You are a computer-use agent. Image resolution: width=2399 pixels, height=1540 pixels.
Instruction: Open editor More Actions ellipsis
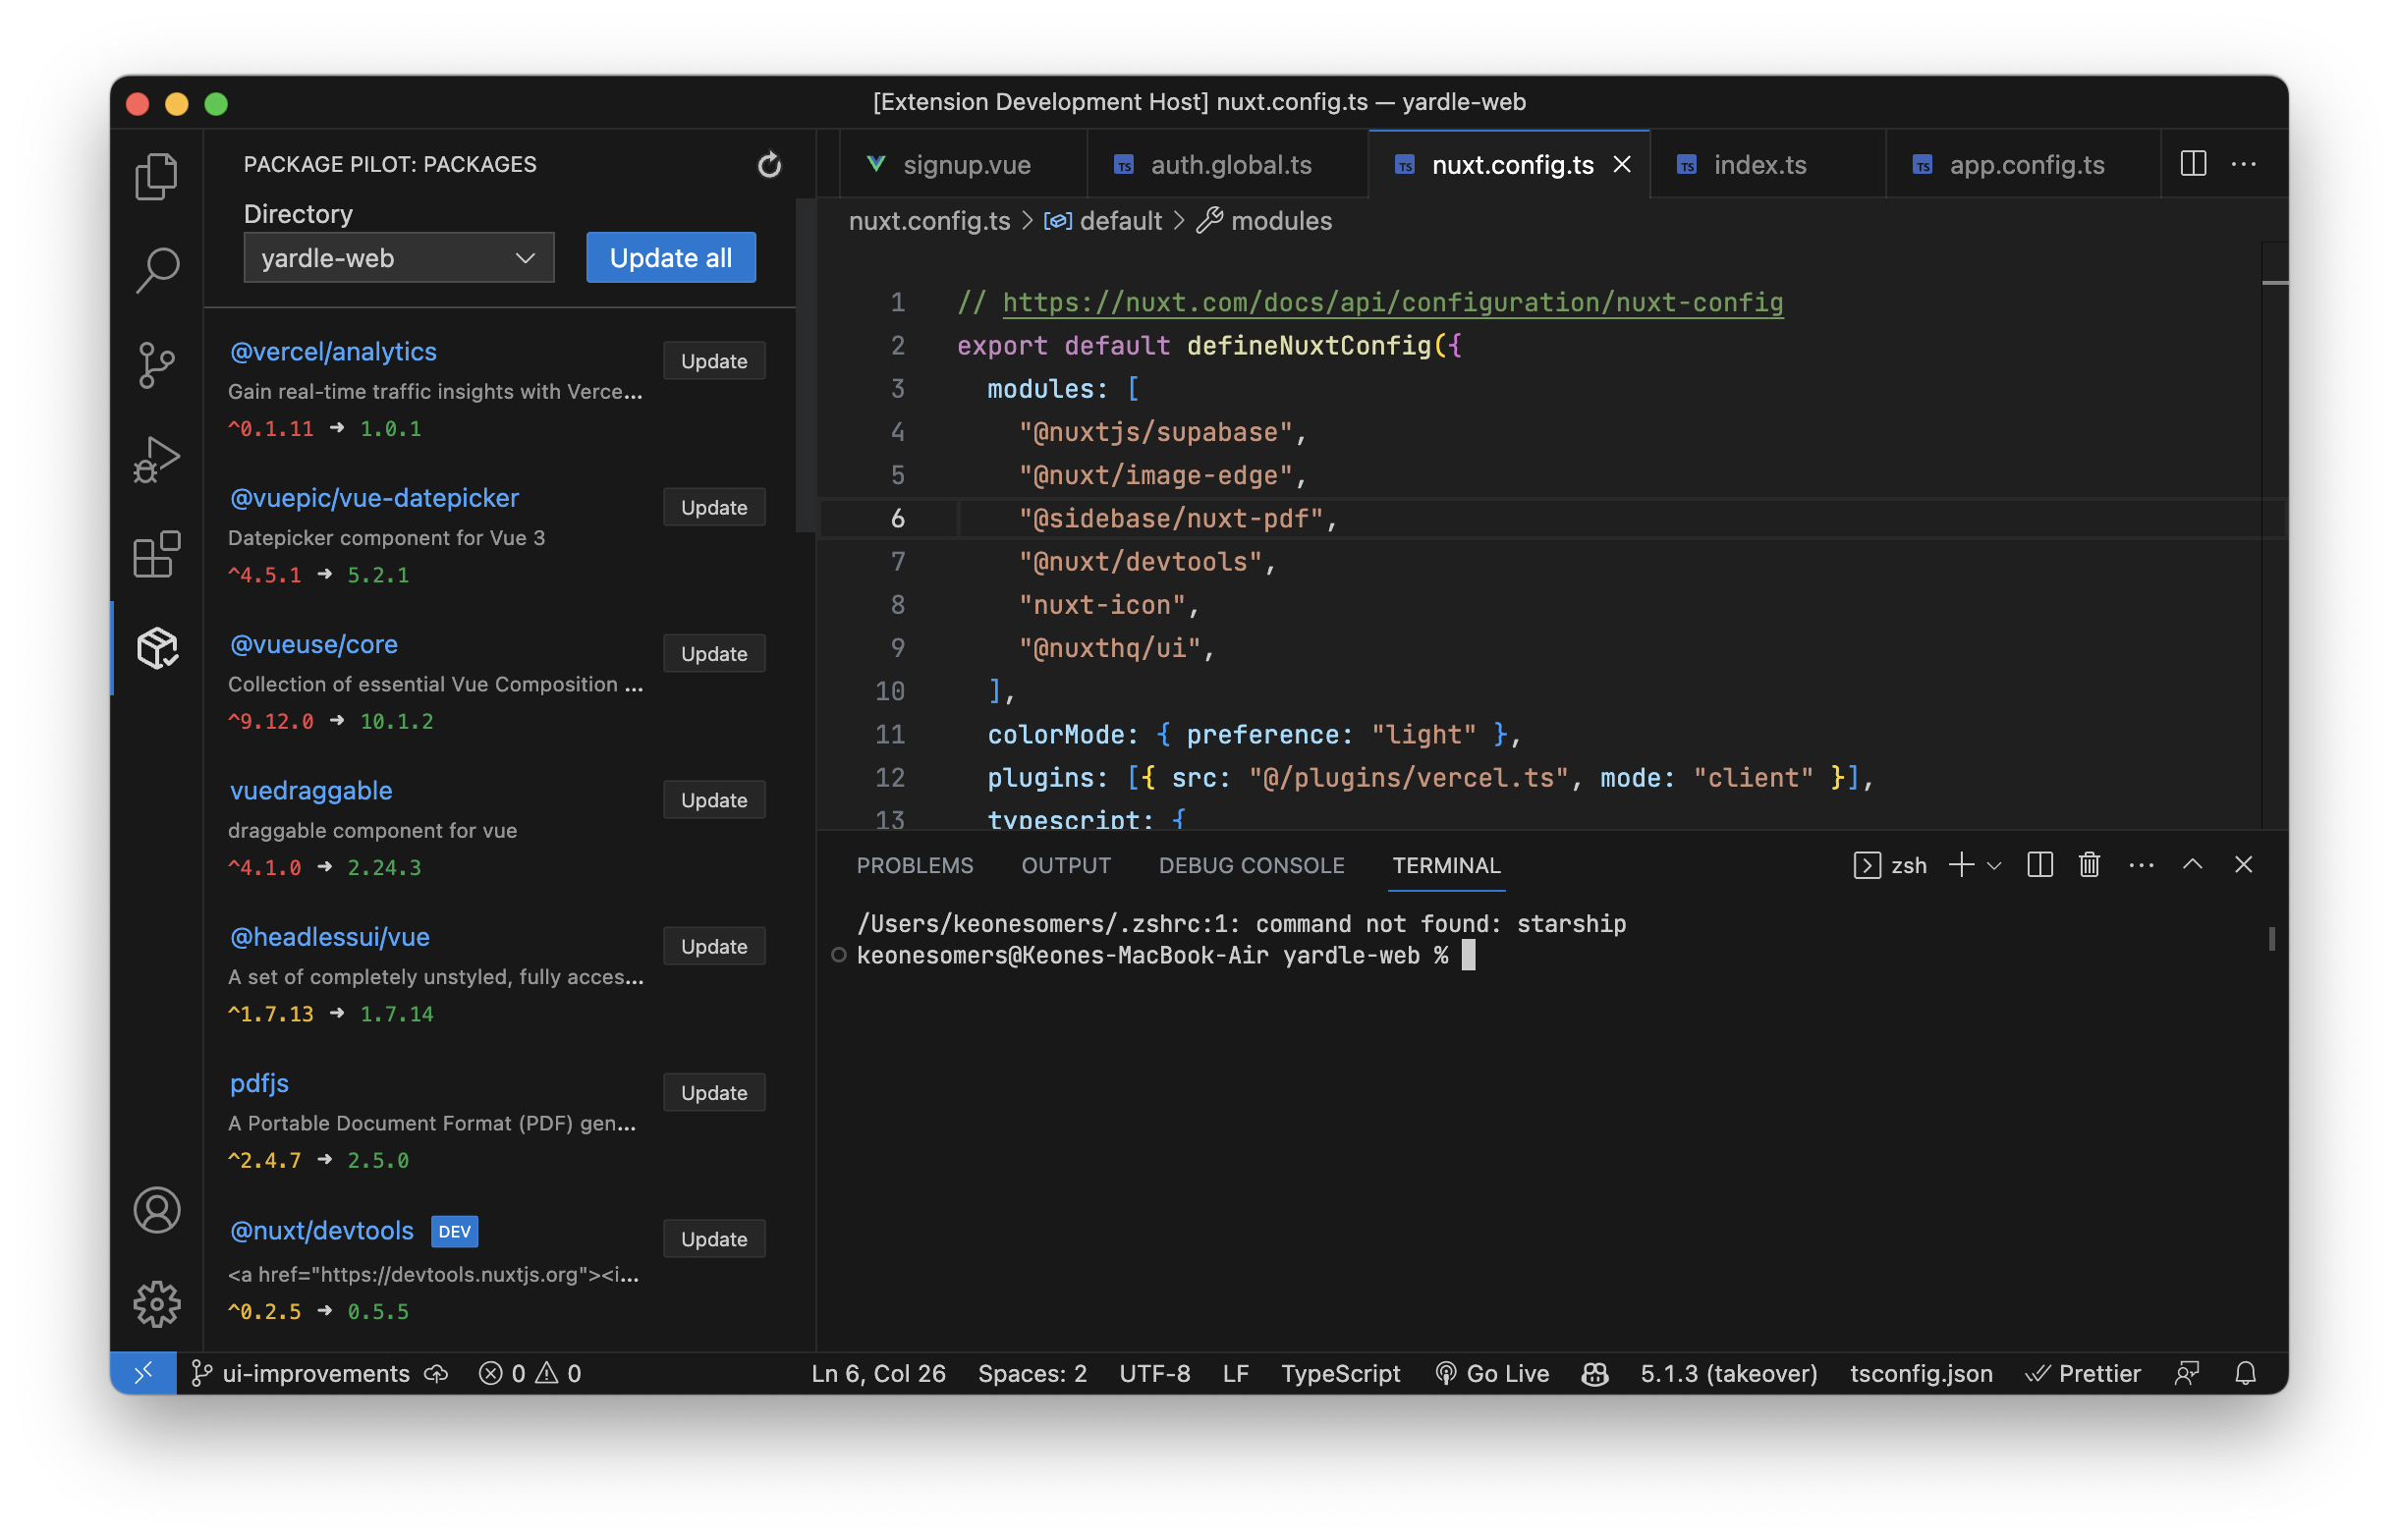tap(2243, 163)
